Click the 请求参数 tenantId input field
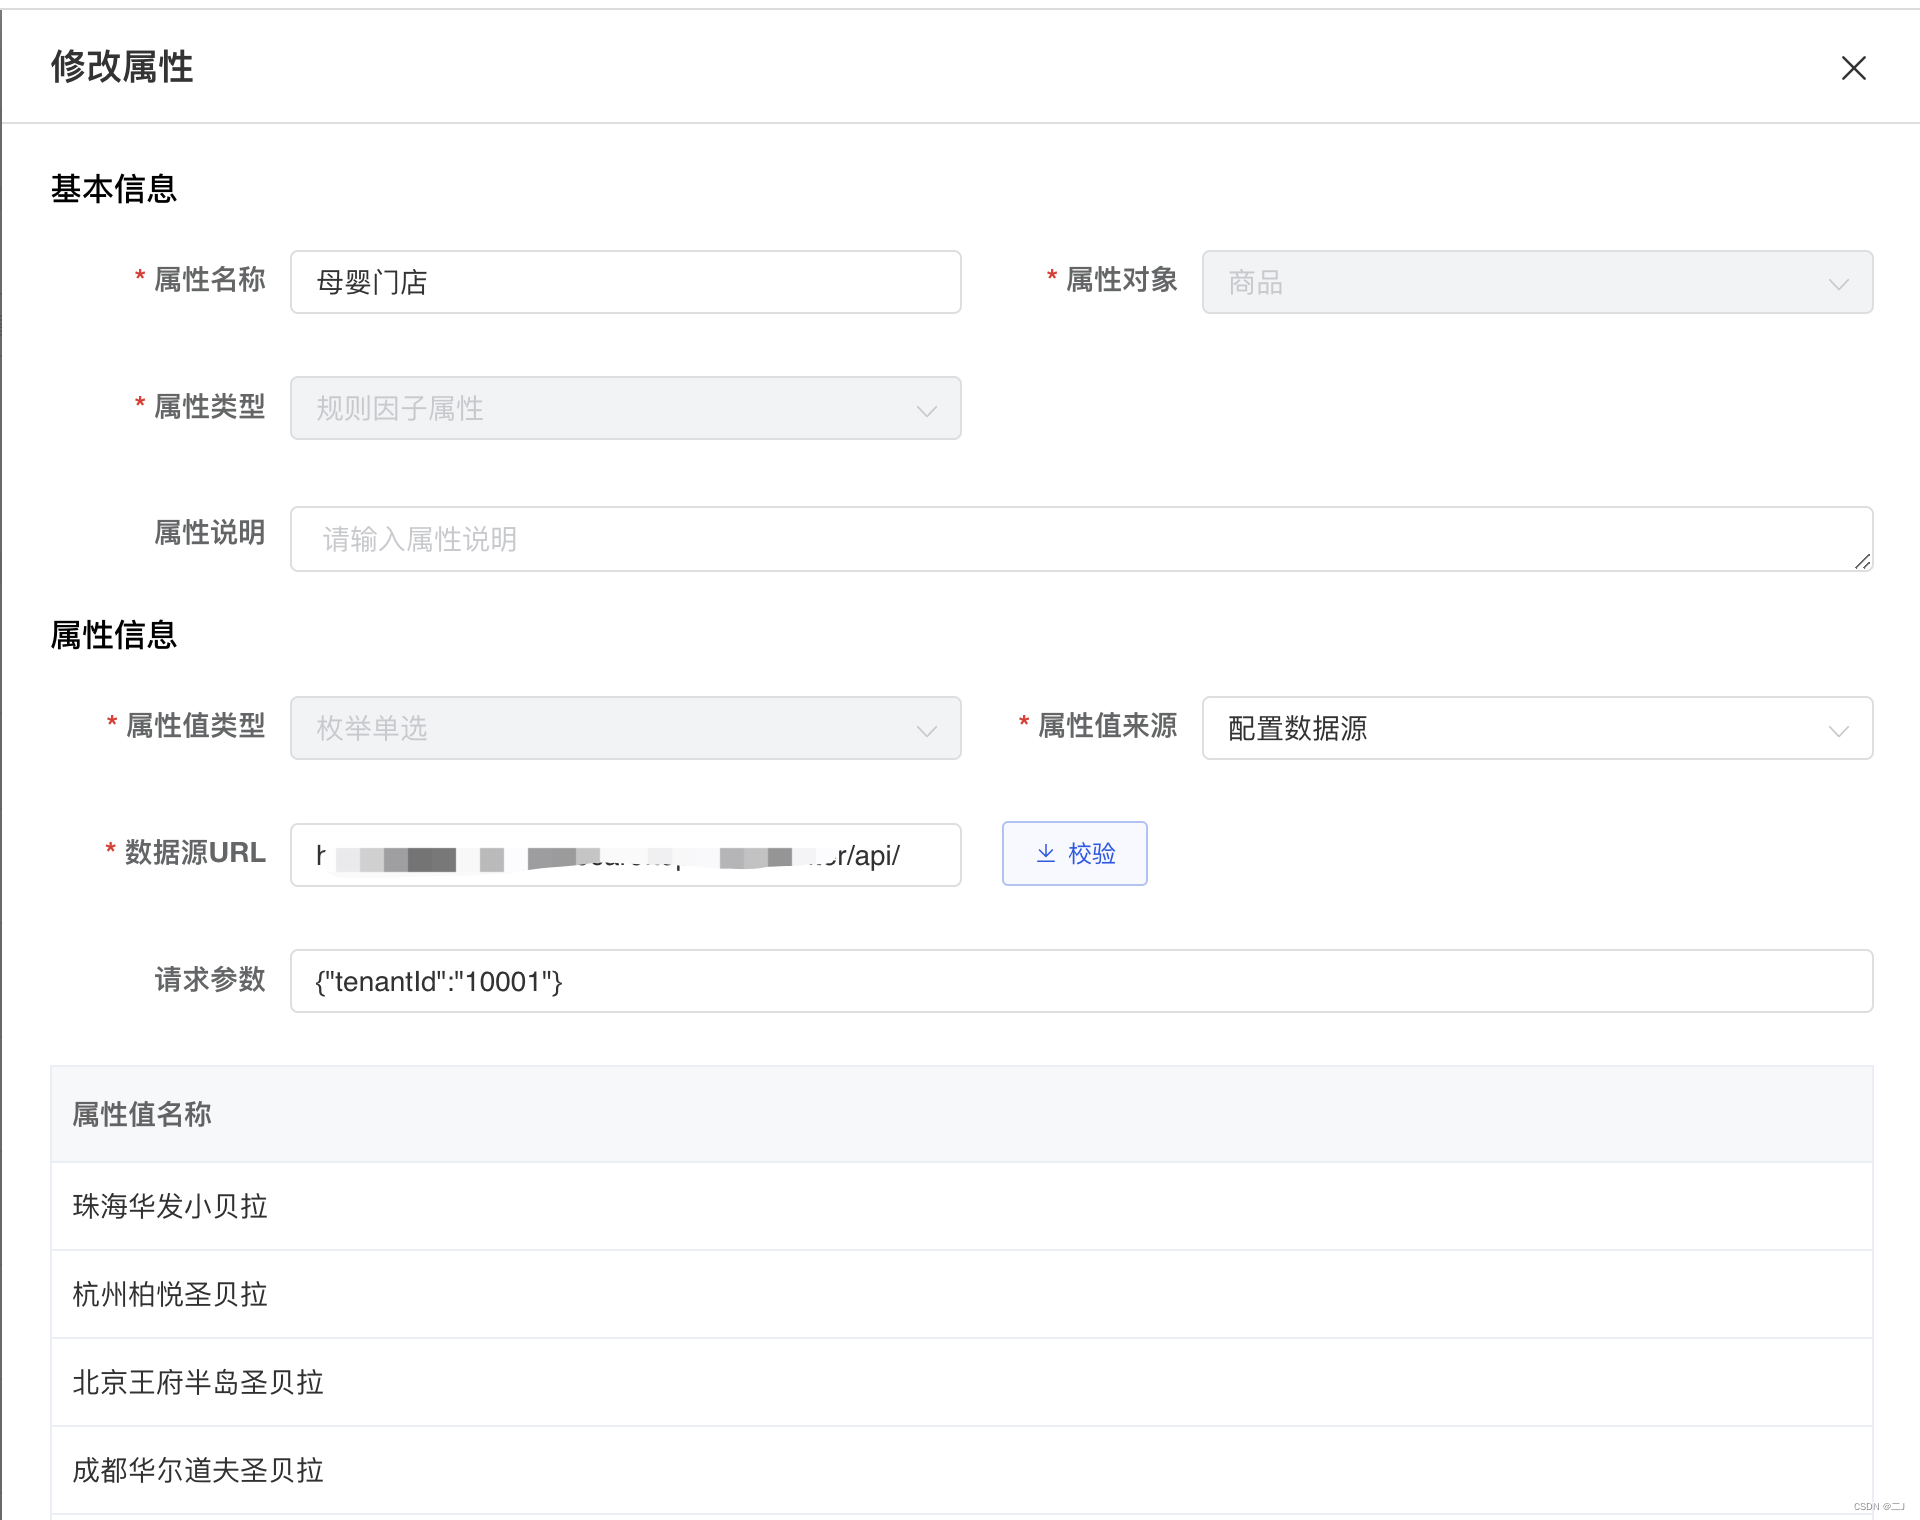The image size is (1920, 1520). (x=1080, y=981)
